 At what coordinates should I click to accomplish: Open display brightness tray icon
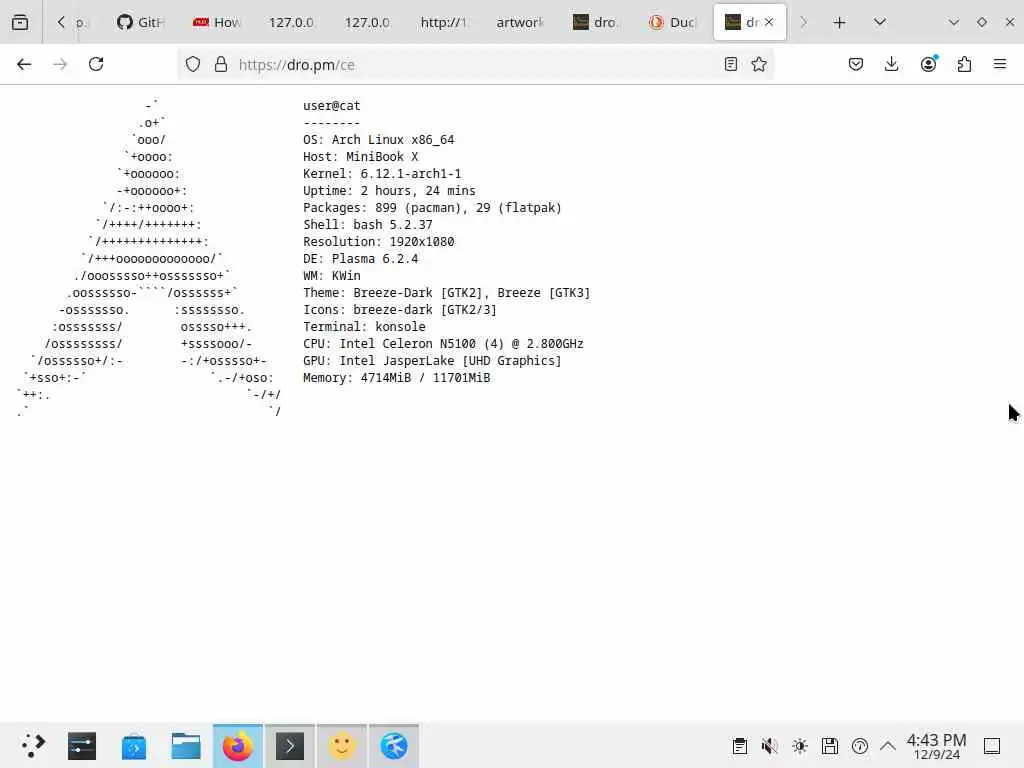click(x=800, y=746)
